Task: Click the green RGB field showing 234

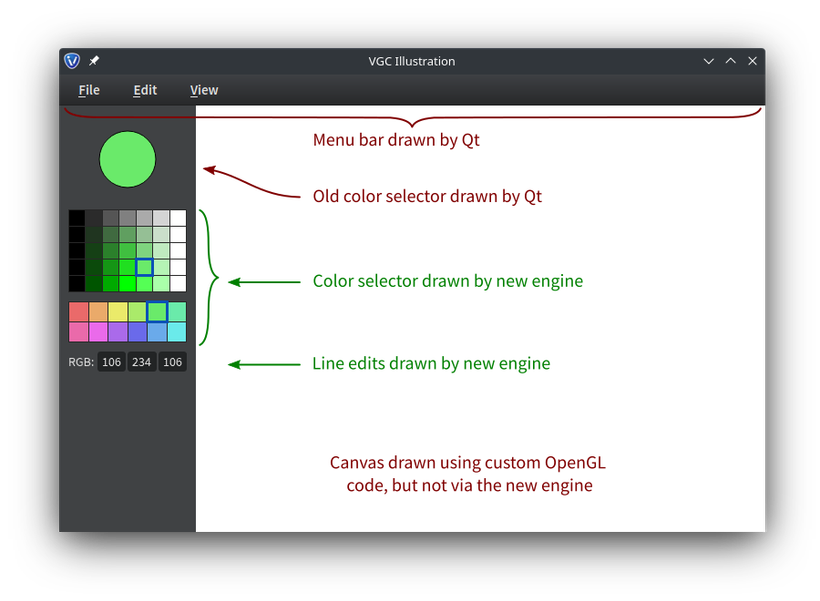Action: point(142,362)
